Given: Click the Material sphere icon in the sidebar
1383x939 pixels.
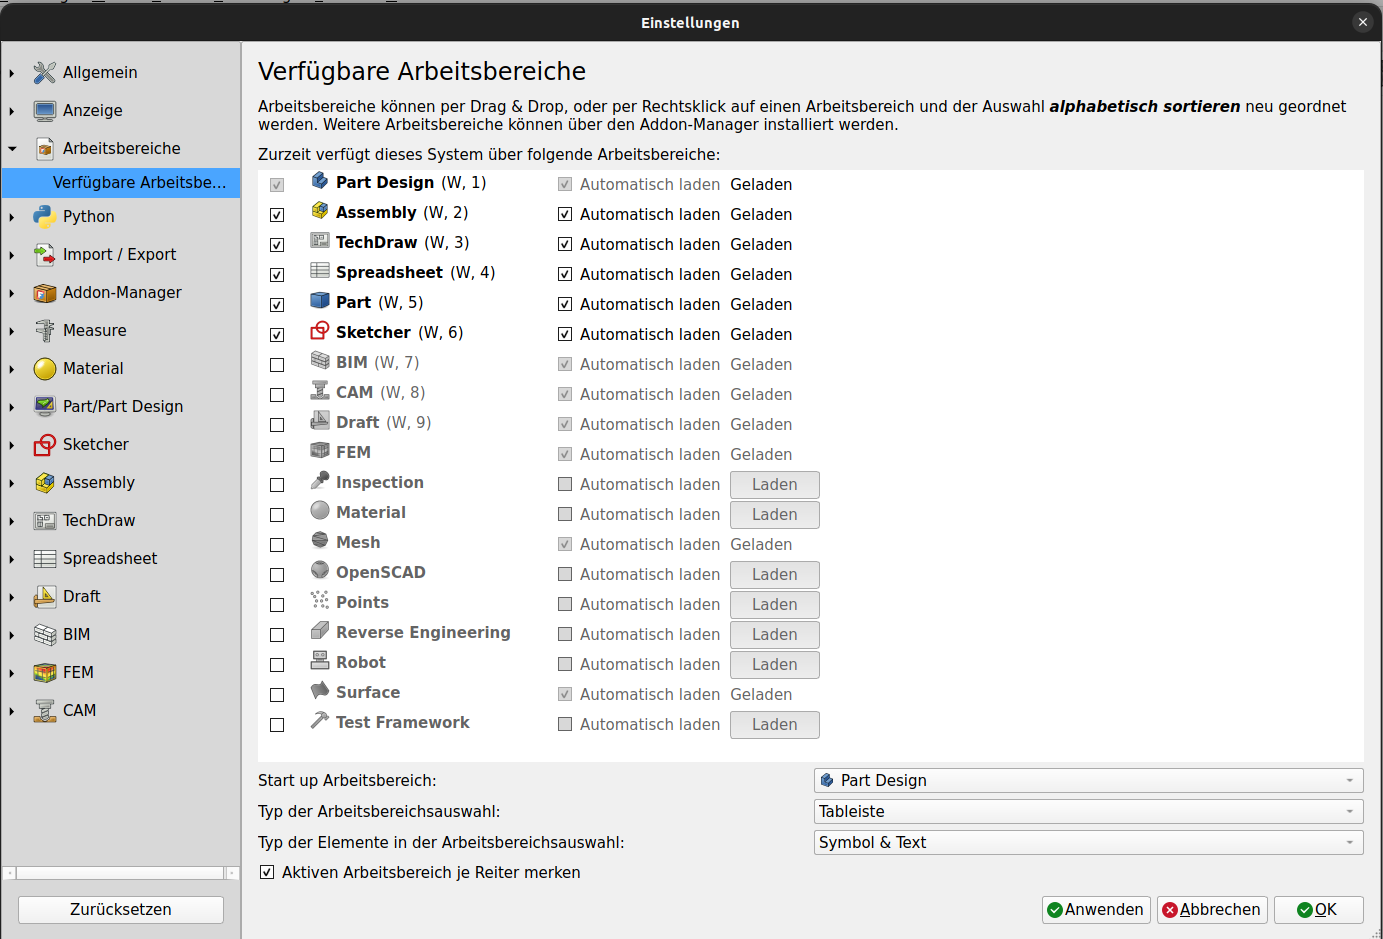Looking at the screenshot, I should pyautogui.click(x=44, y=368).
